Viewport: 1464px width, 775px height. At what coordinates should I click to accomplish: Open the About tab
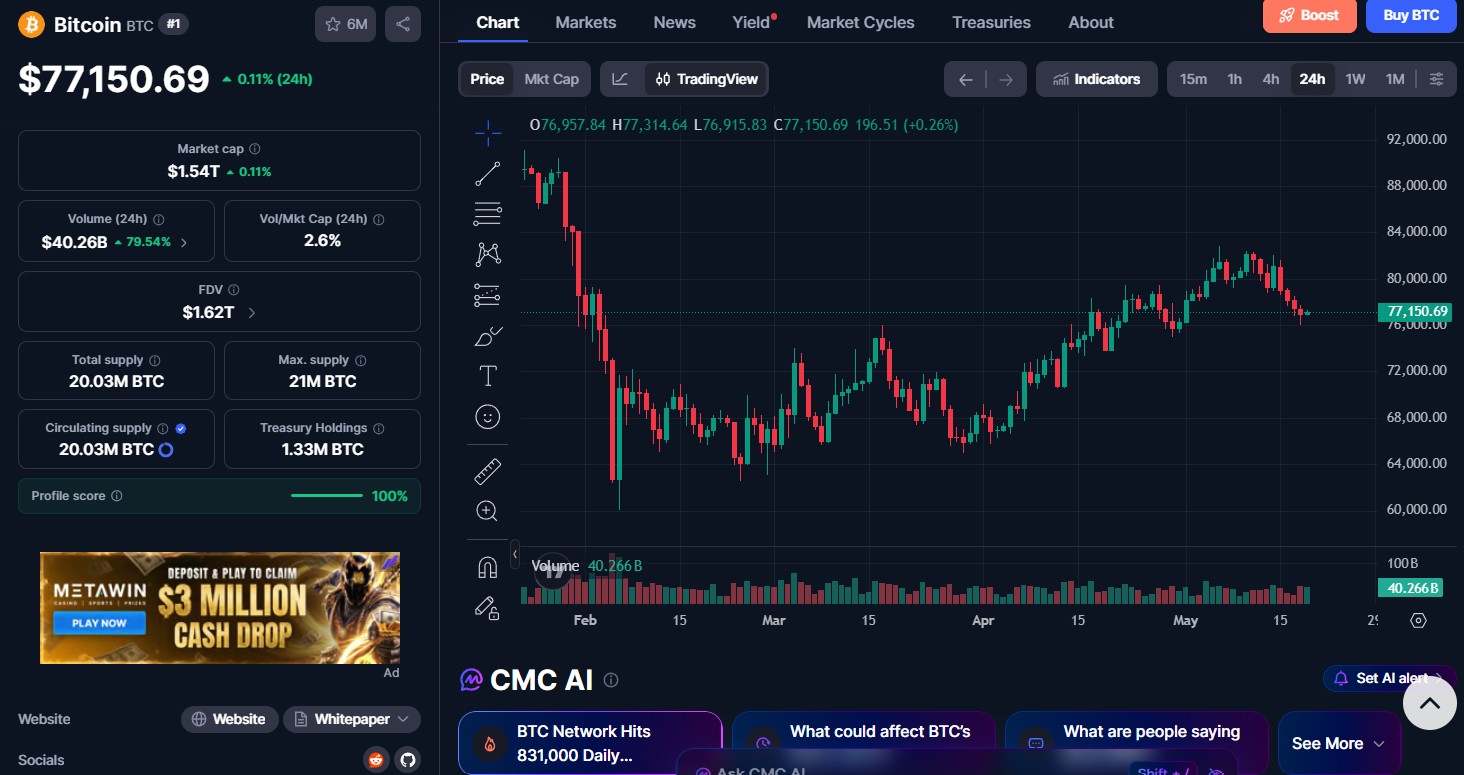(1091, 22)
